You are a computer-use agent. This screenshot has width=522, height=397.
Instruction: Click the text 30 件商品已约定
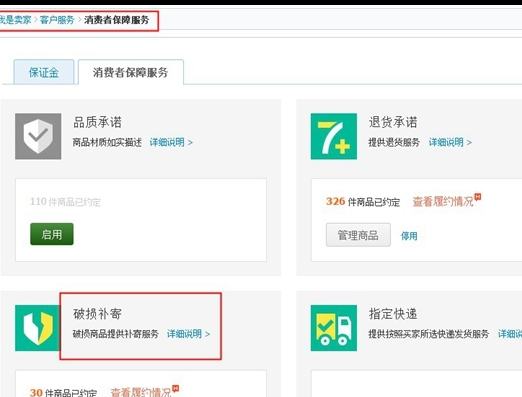[x=63, y=392]
